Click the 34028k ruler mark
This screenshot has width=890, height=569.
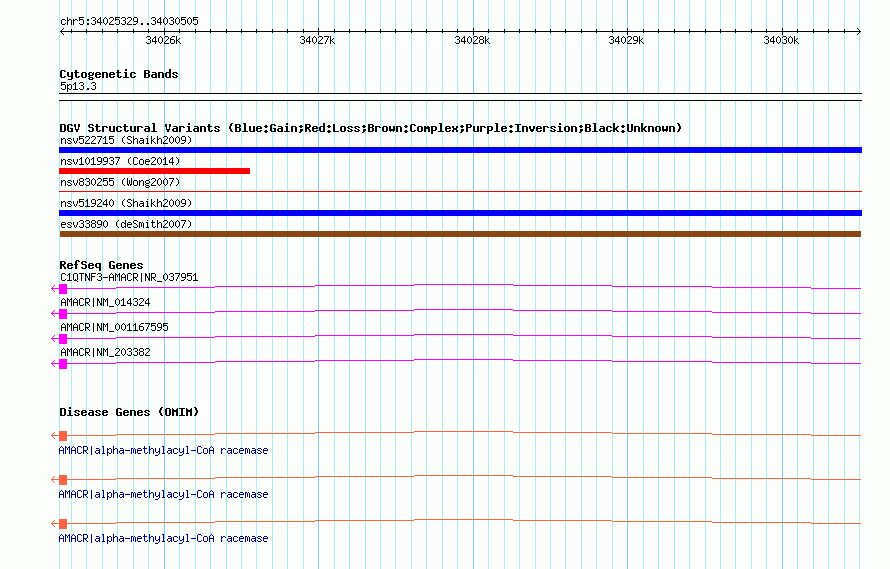pyautogui.click(x=472, y=40)
